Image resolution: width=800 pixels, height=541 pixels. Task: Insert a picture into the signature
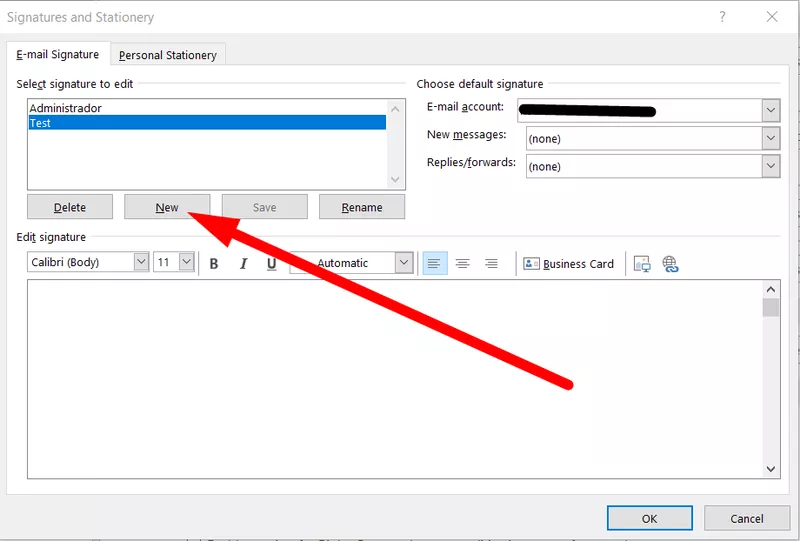pos(642,263)
